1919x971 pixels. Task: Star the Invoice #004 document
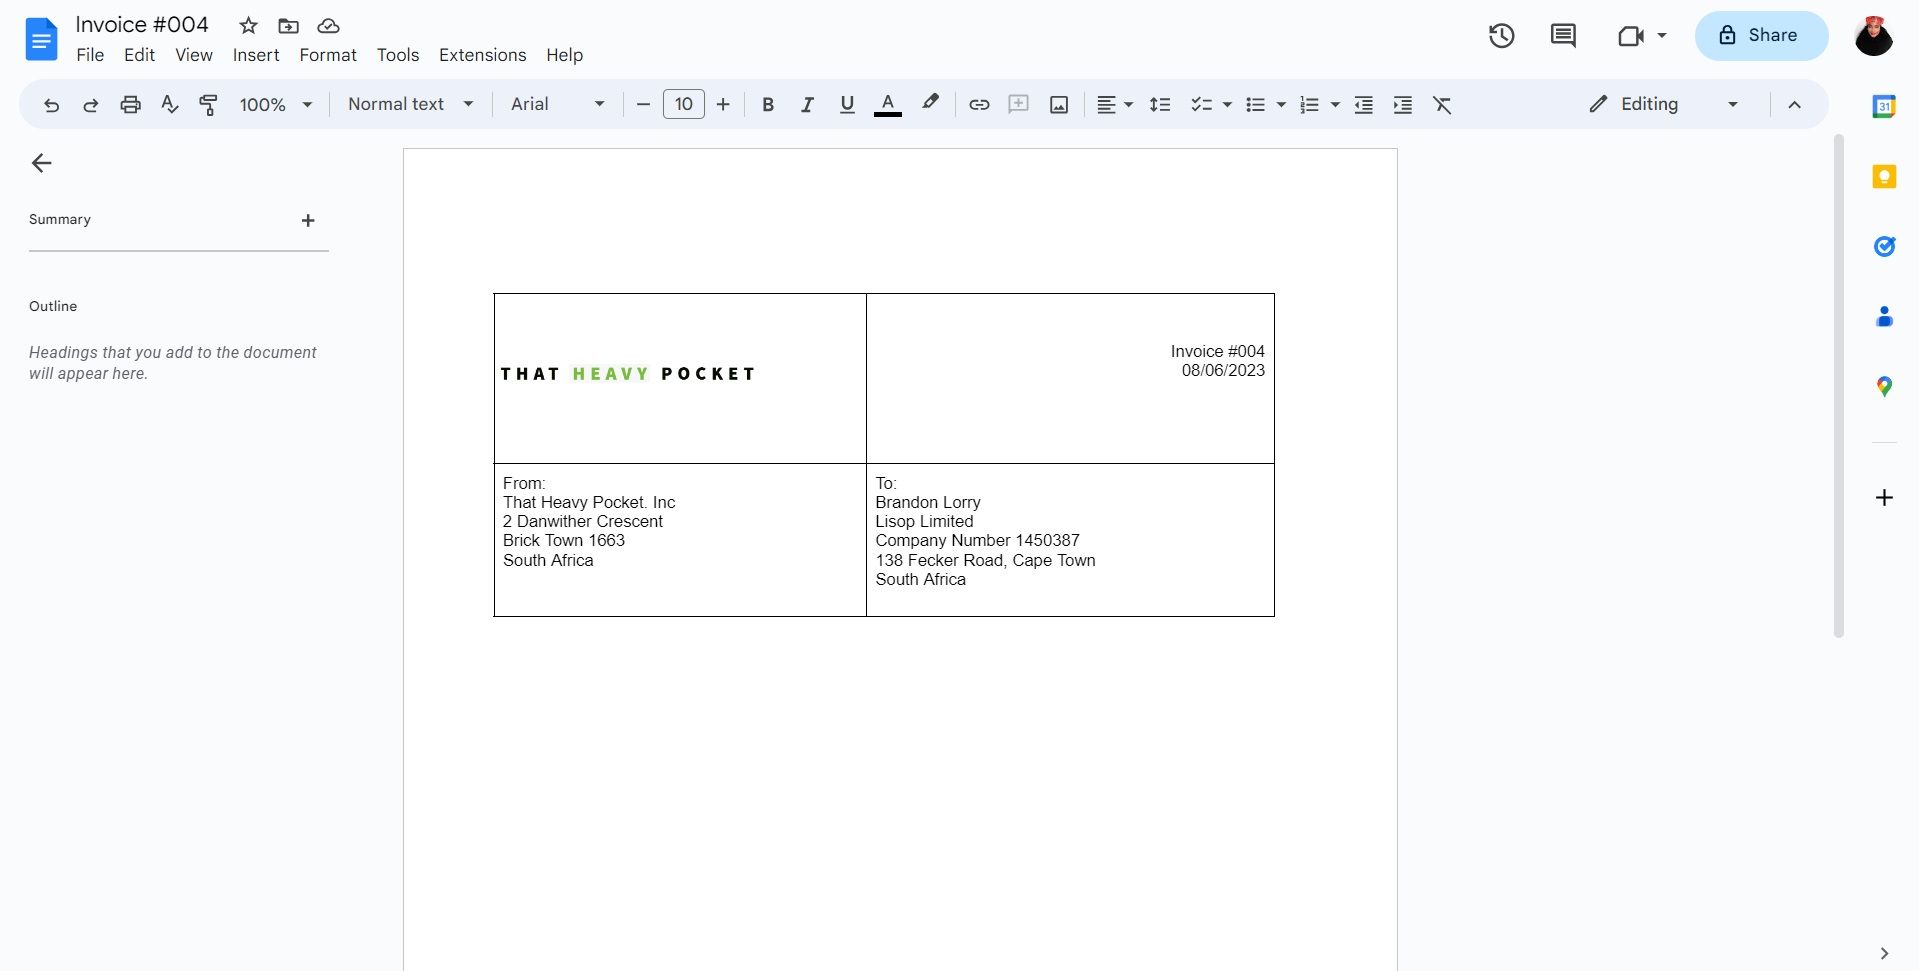tap(249, 26)
